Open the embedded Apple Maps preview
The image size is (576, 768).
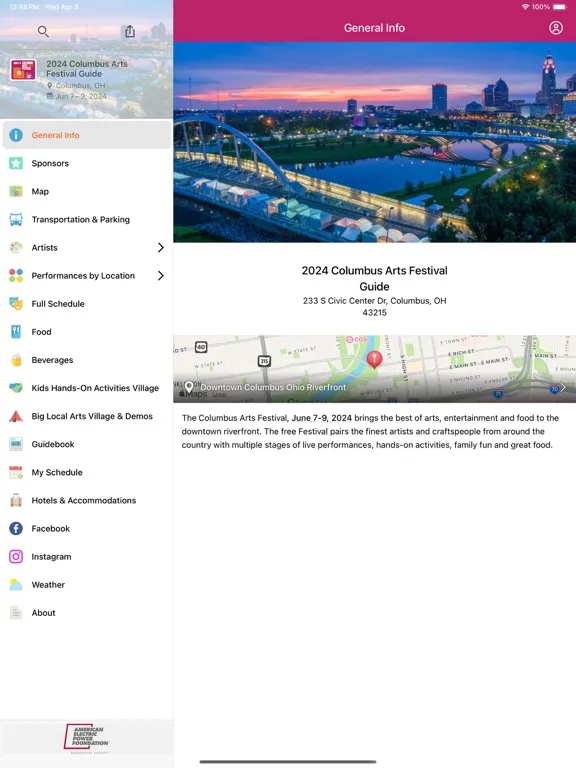click(374, 369)
